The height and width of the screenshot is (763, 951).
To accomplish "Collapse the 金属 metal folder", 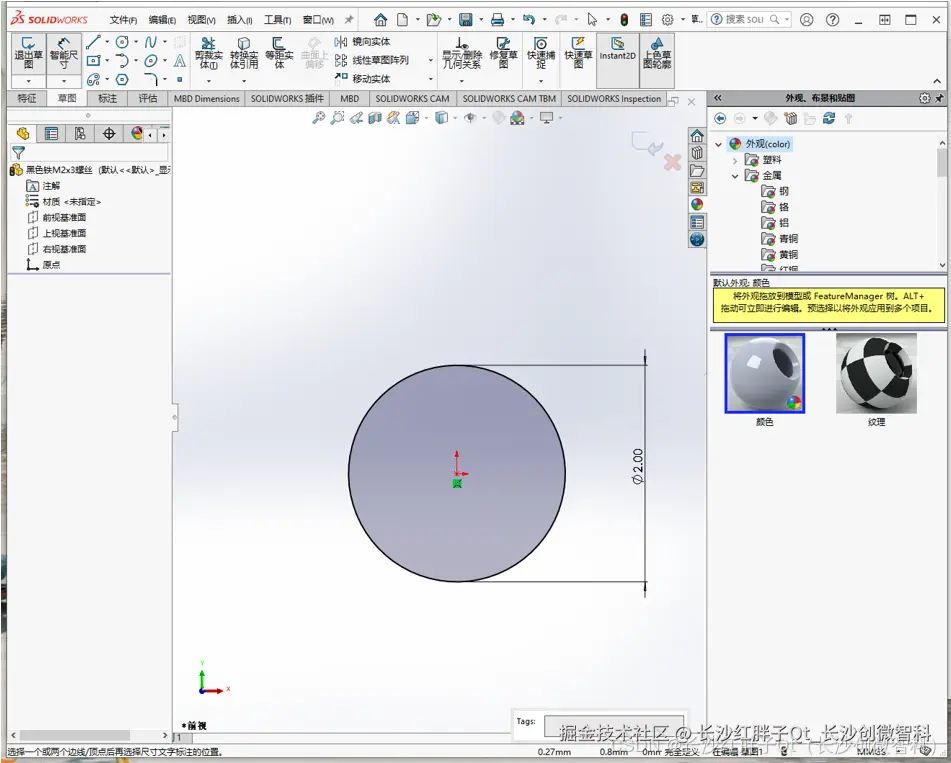I will tap(735, 176).
